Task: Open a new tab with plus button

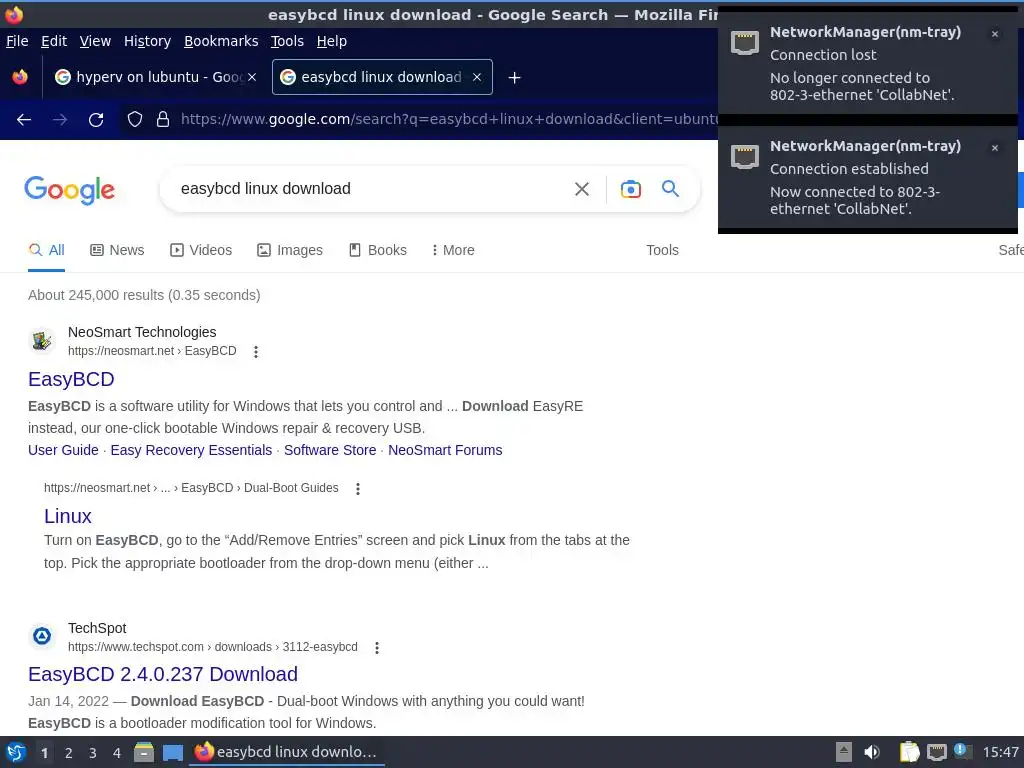Action: coord(515,78)
